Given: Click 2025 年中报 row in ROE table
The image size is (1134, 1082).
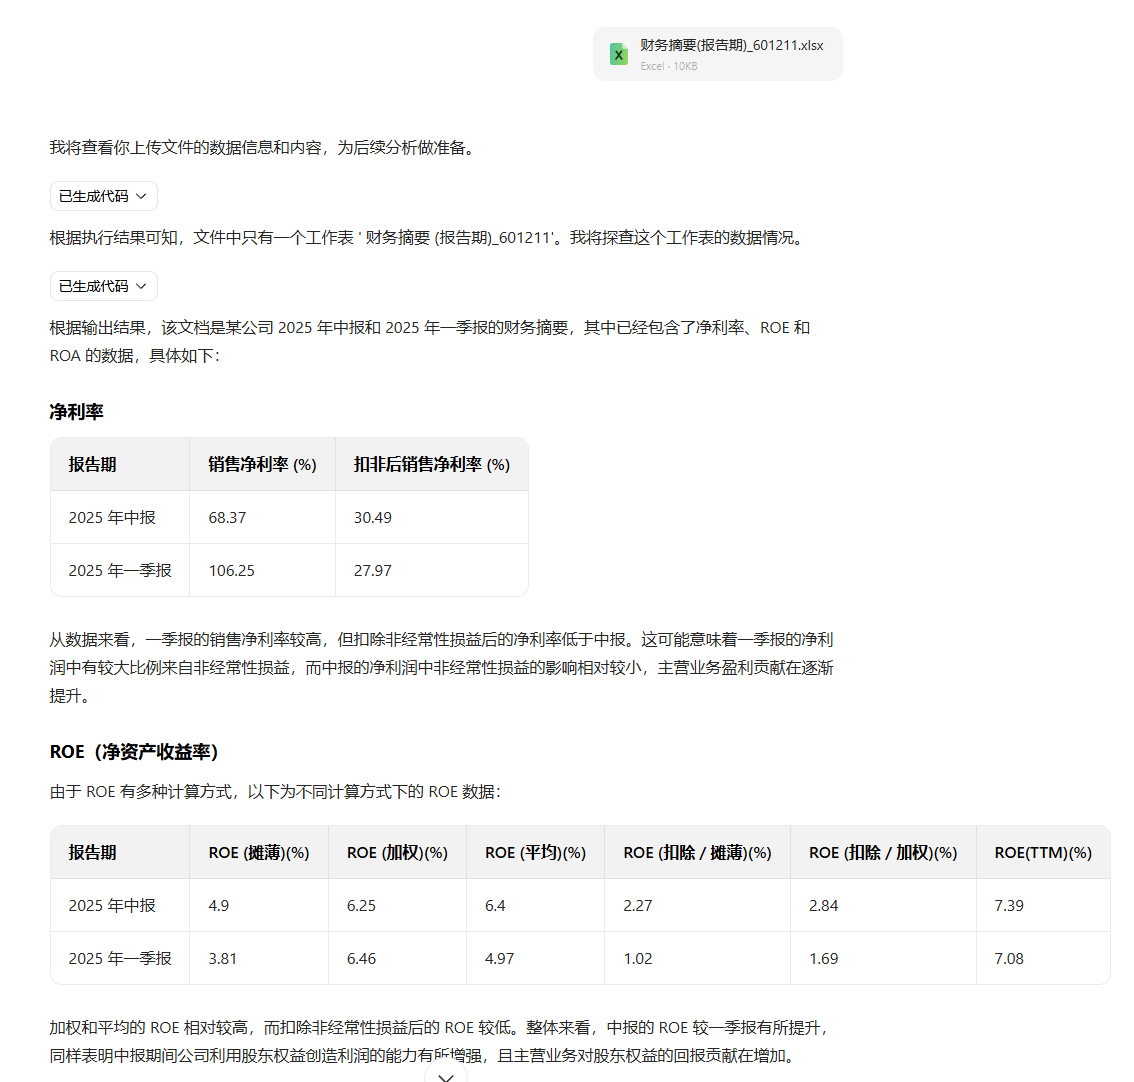Looking at the screenshot, I should pyautogui.click(x=580, y=906).
